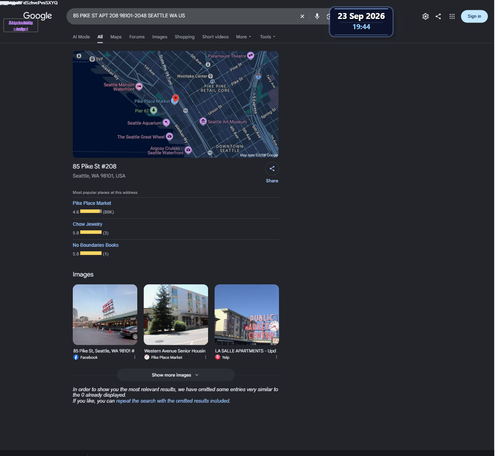Open the Pike Place Market link

point(92,203)
